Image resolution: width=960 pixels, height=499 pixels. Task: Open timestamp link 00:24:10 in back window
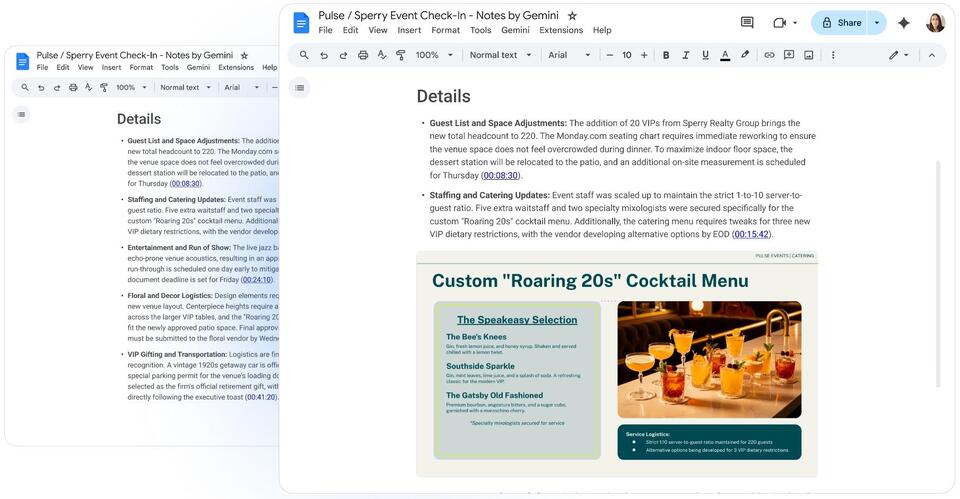click(x=257, y=280)
